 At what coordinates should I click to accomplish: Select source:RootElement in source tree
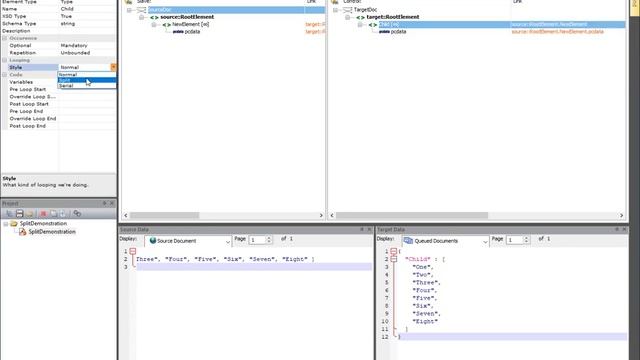pyautogui.click(x=187, y=17)
